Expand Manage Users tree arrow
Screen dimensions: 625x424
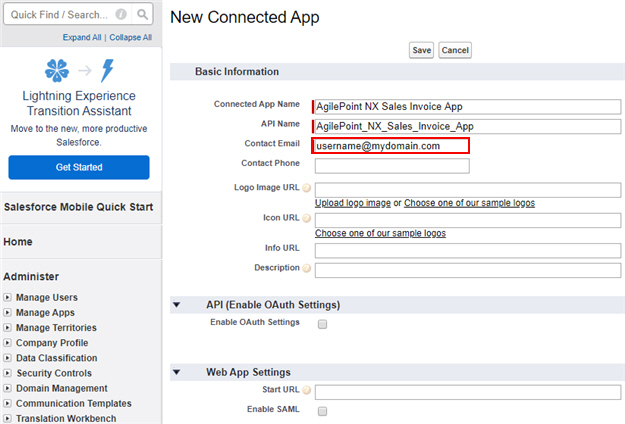pos(7,297)
